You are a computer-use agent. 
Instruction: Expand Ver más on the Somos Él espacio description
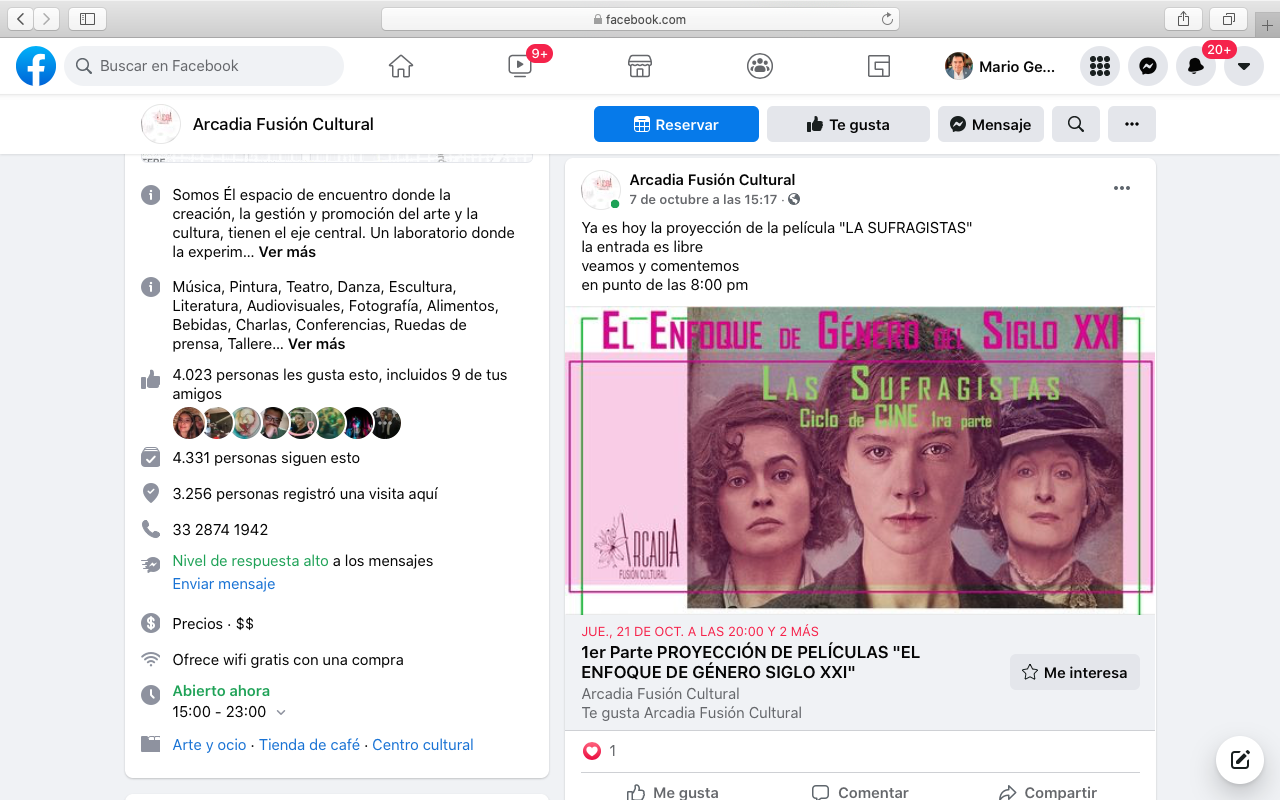[x=287, y=252]
